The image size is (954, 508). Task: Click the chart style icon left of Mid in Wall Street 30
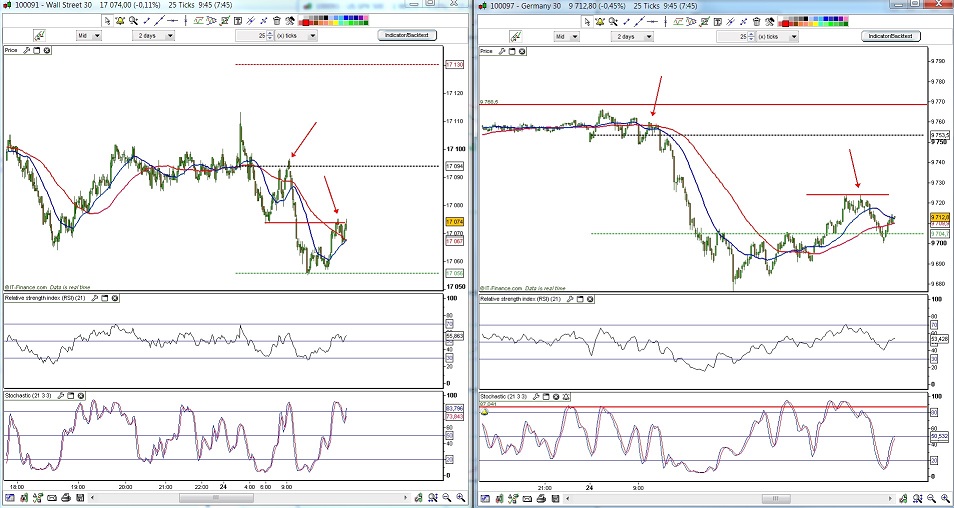coord(40,35)
